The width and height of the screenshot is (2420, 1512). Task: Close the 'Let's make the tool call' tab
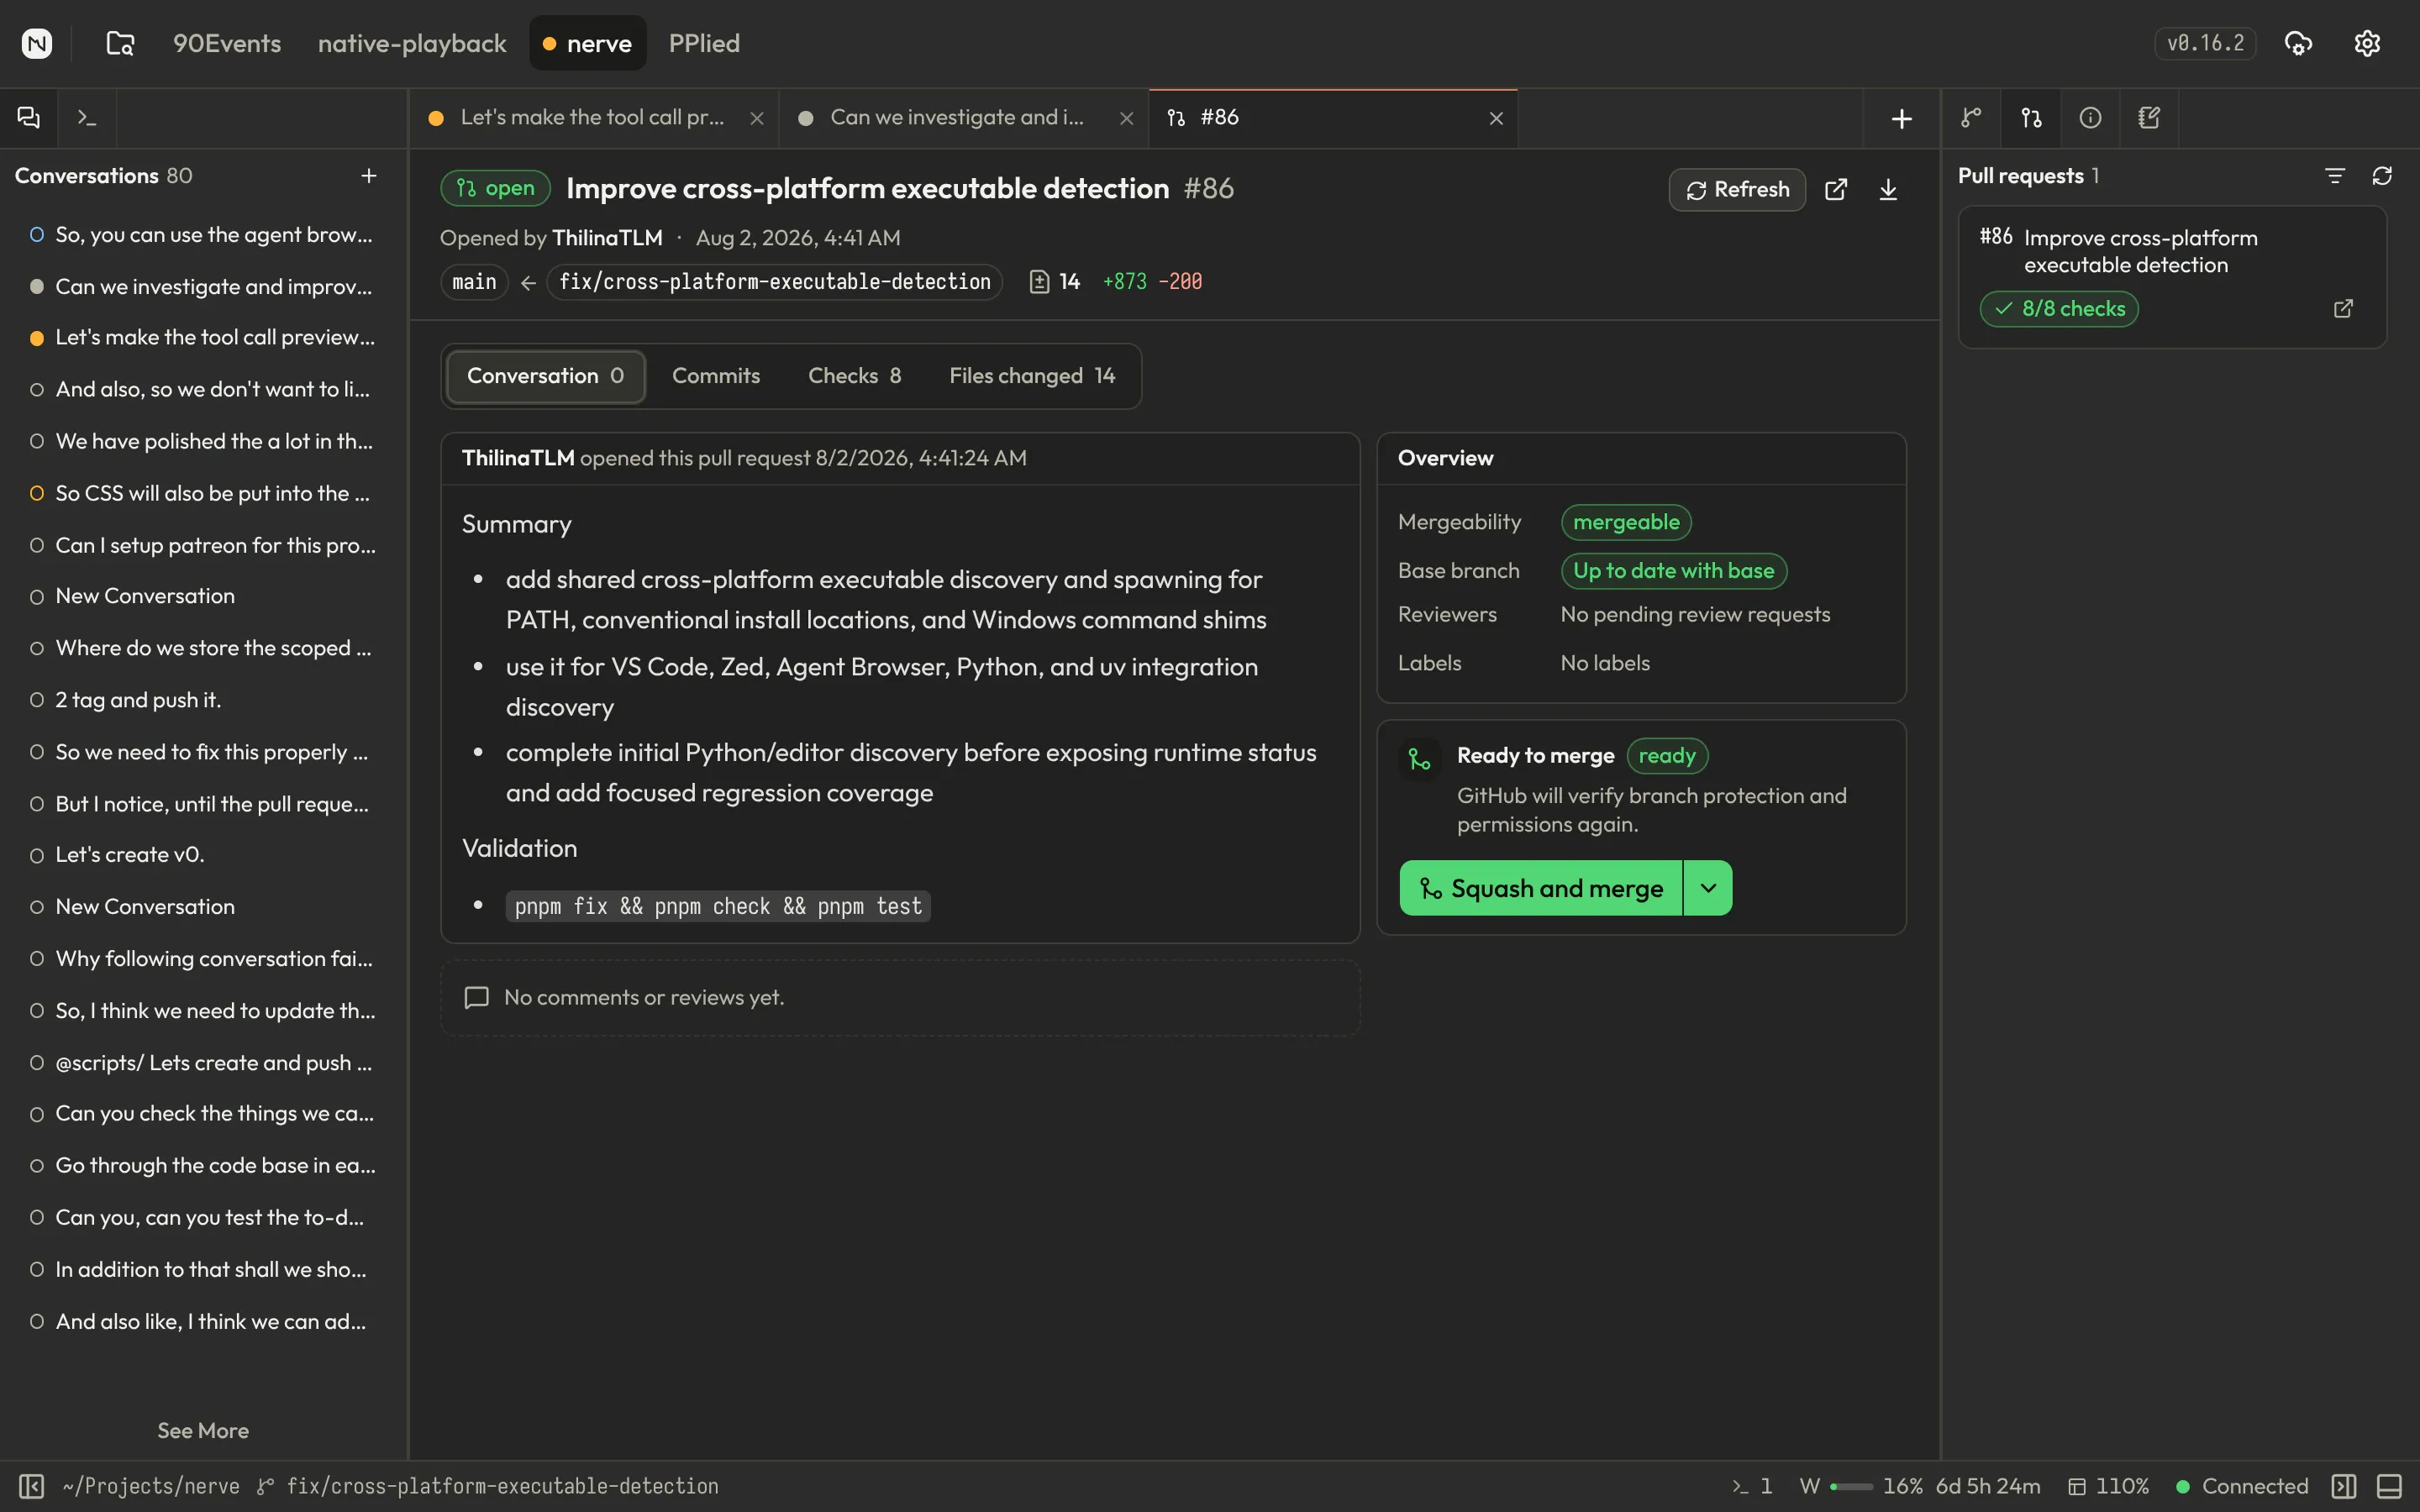click(757, 118)
